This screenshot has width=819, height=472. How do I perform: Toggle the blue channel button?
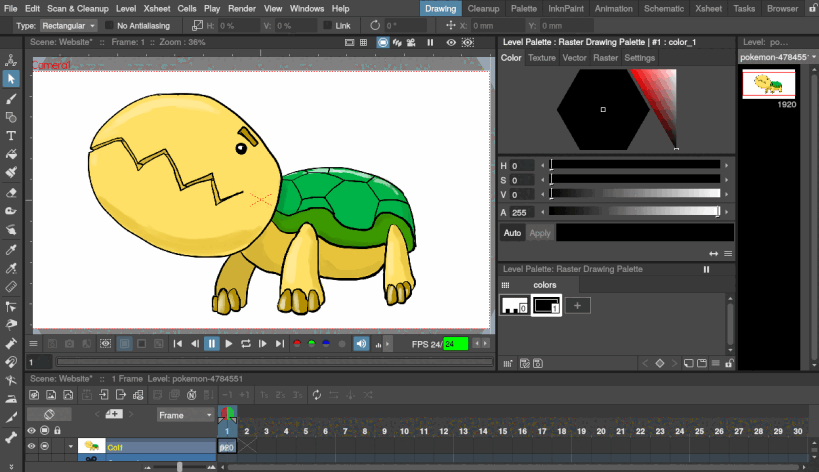coord(326,344)
